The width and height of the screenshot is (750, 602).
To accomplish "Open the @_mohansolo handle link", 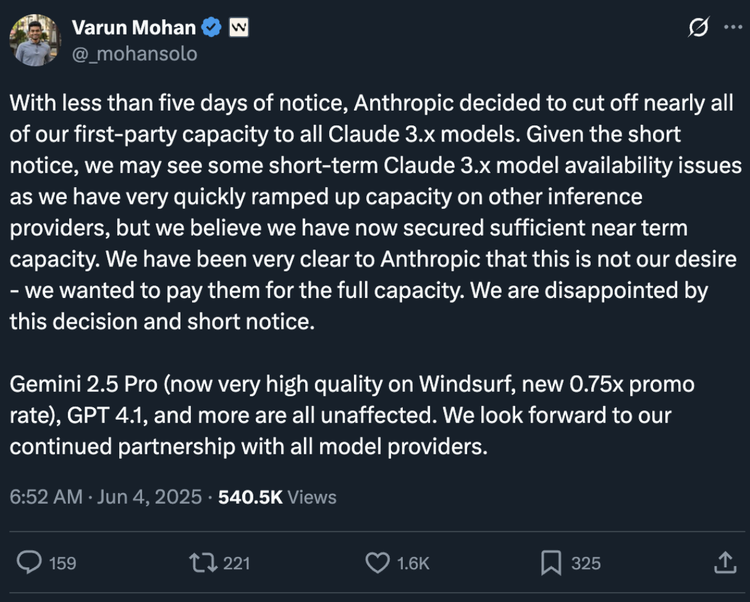I will tap(135, 53).
